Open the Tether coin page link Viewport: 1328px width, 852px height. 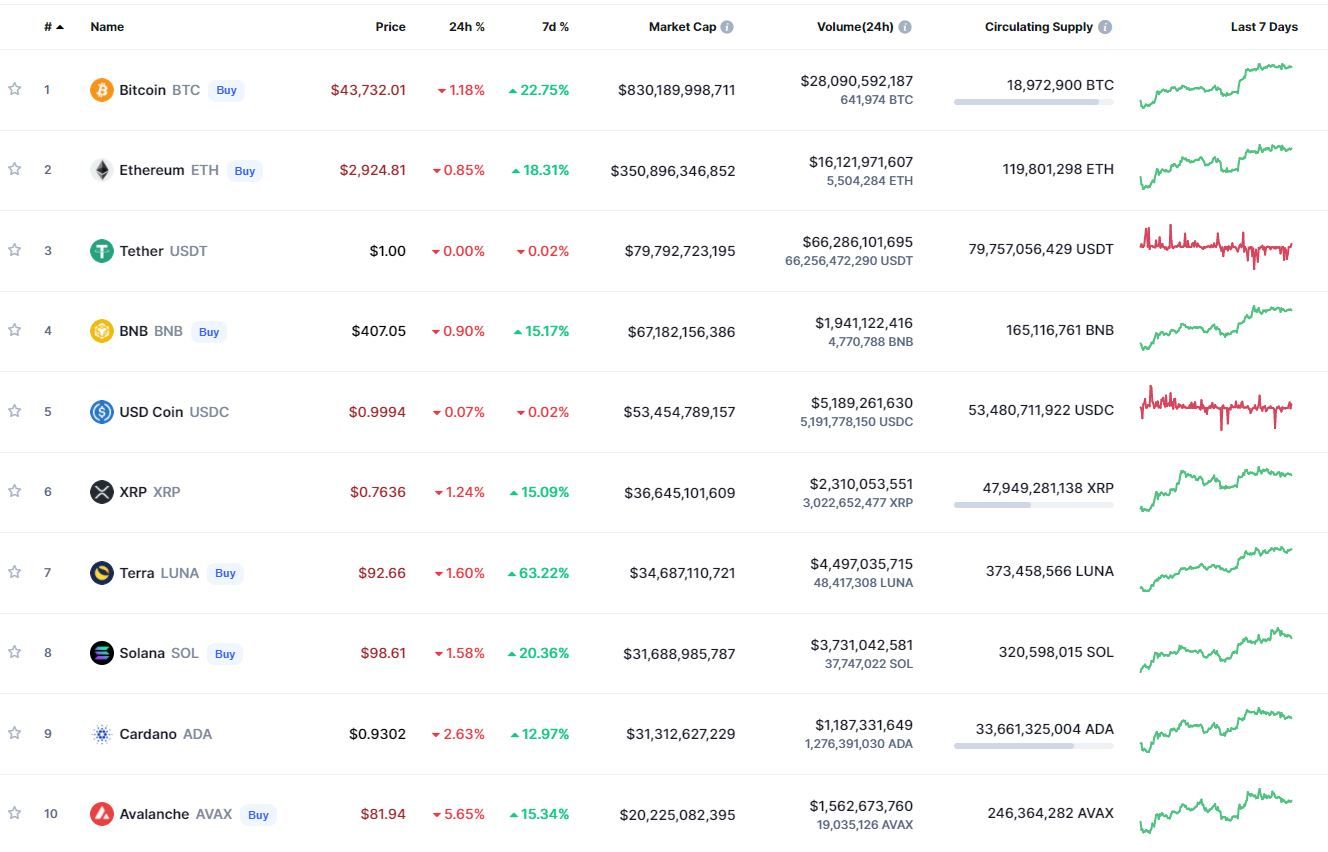pyautogui.click(x=141, y=251)
